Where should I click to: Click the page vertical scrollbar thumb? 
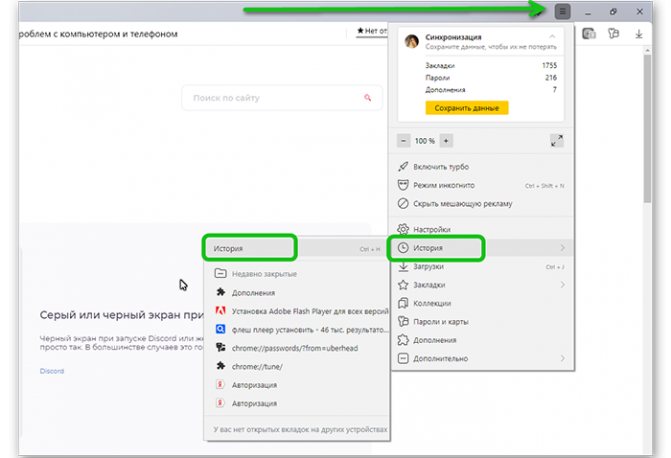pyautogui.click(x=647, y=128)
